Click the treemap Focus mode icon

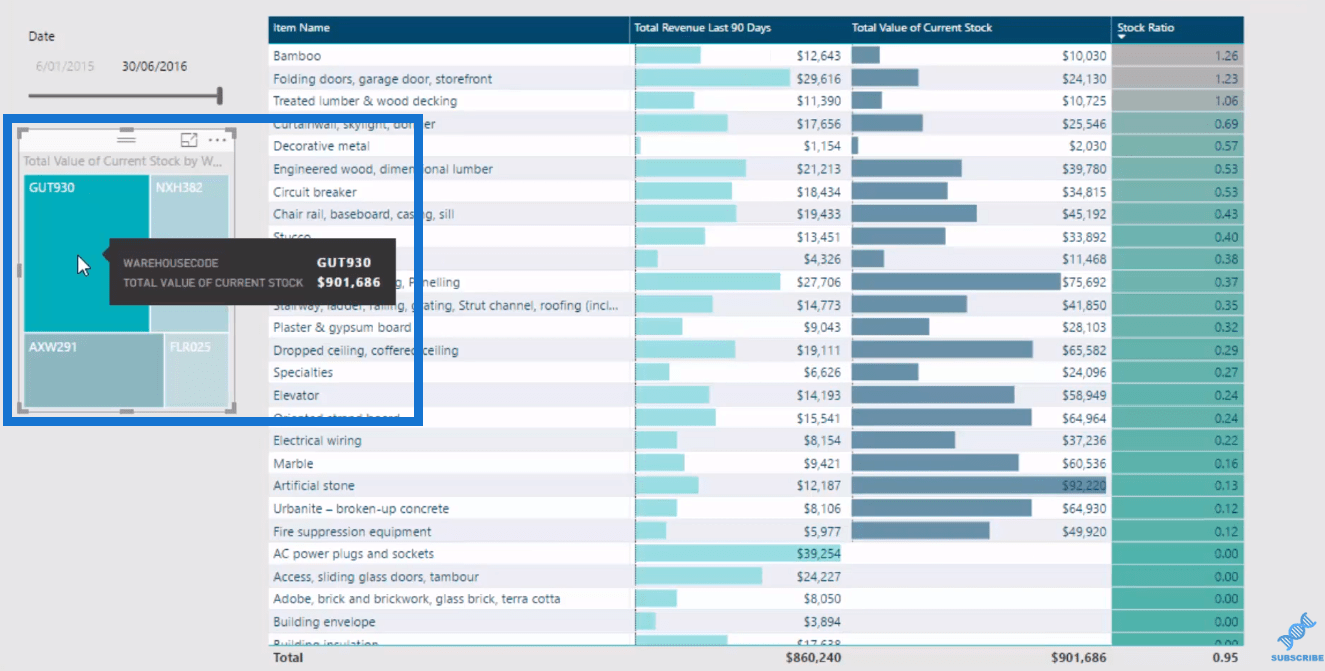coord(188,141)
